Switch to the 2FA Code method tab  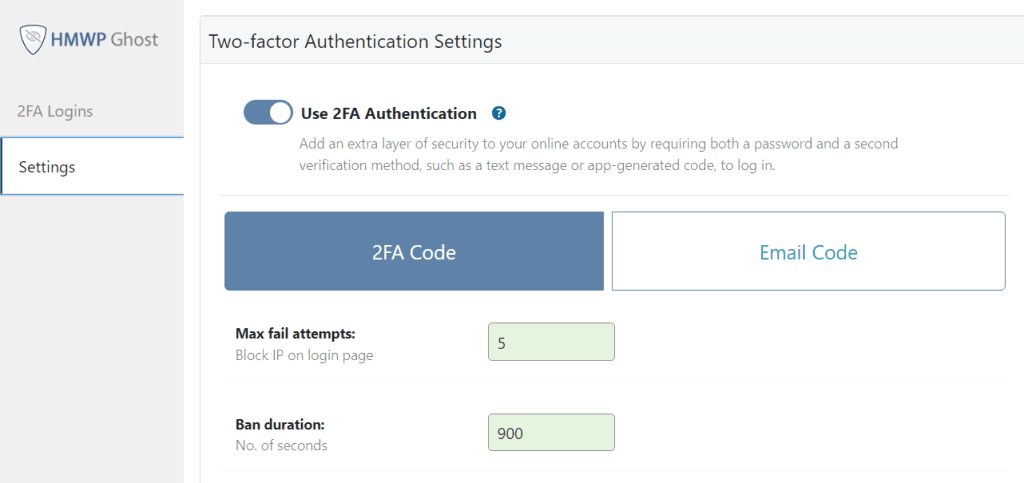pyautogui.click(x=414, y=252)
